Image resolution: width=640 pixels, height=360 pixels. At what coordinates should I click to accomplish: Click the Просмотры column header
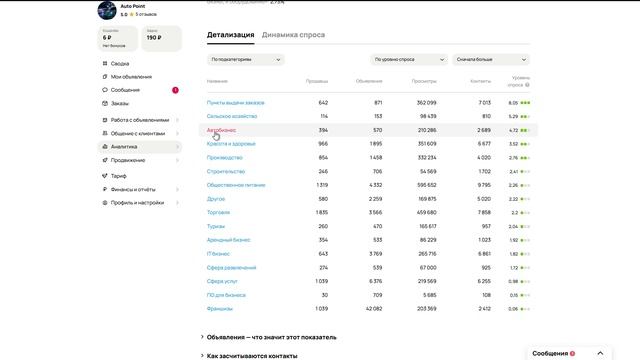424,81
